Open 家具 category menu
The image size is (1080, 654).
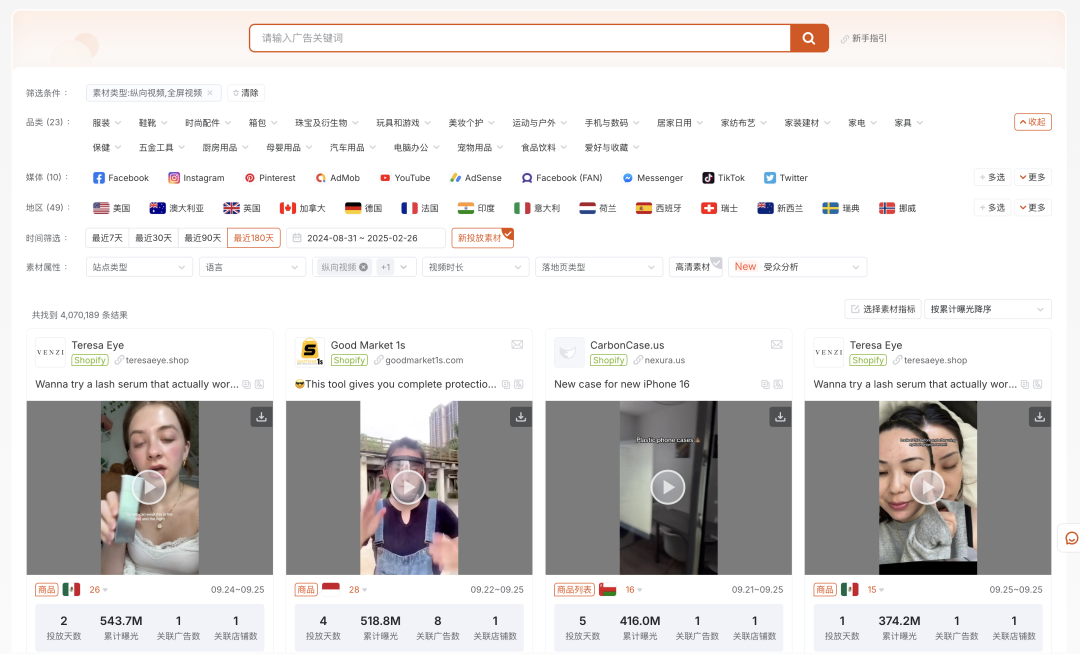(x=908, y=123)
